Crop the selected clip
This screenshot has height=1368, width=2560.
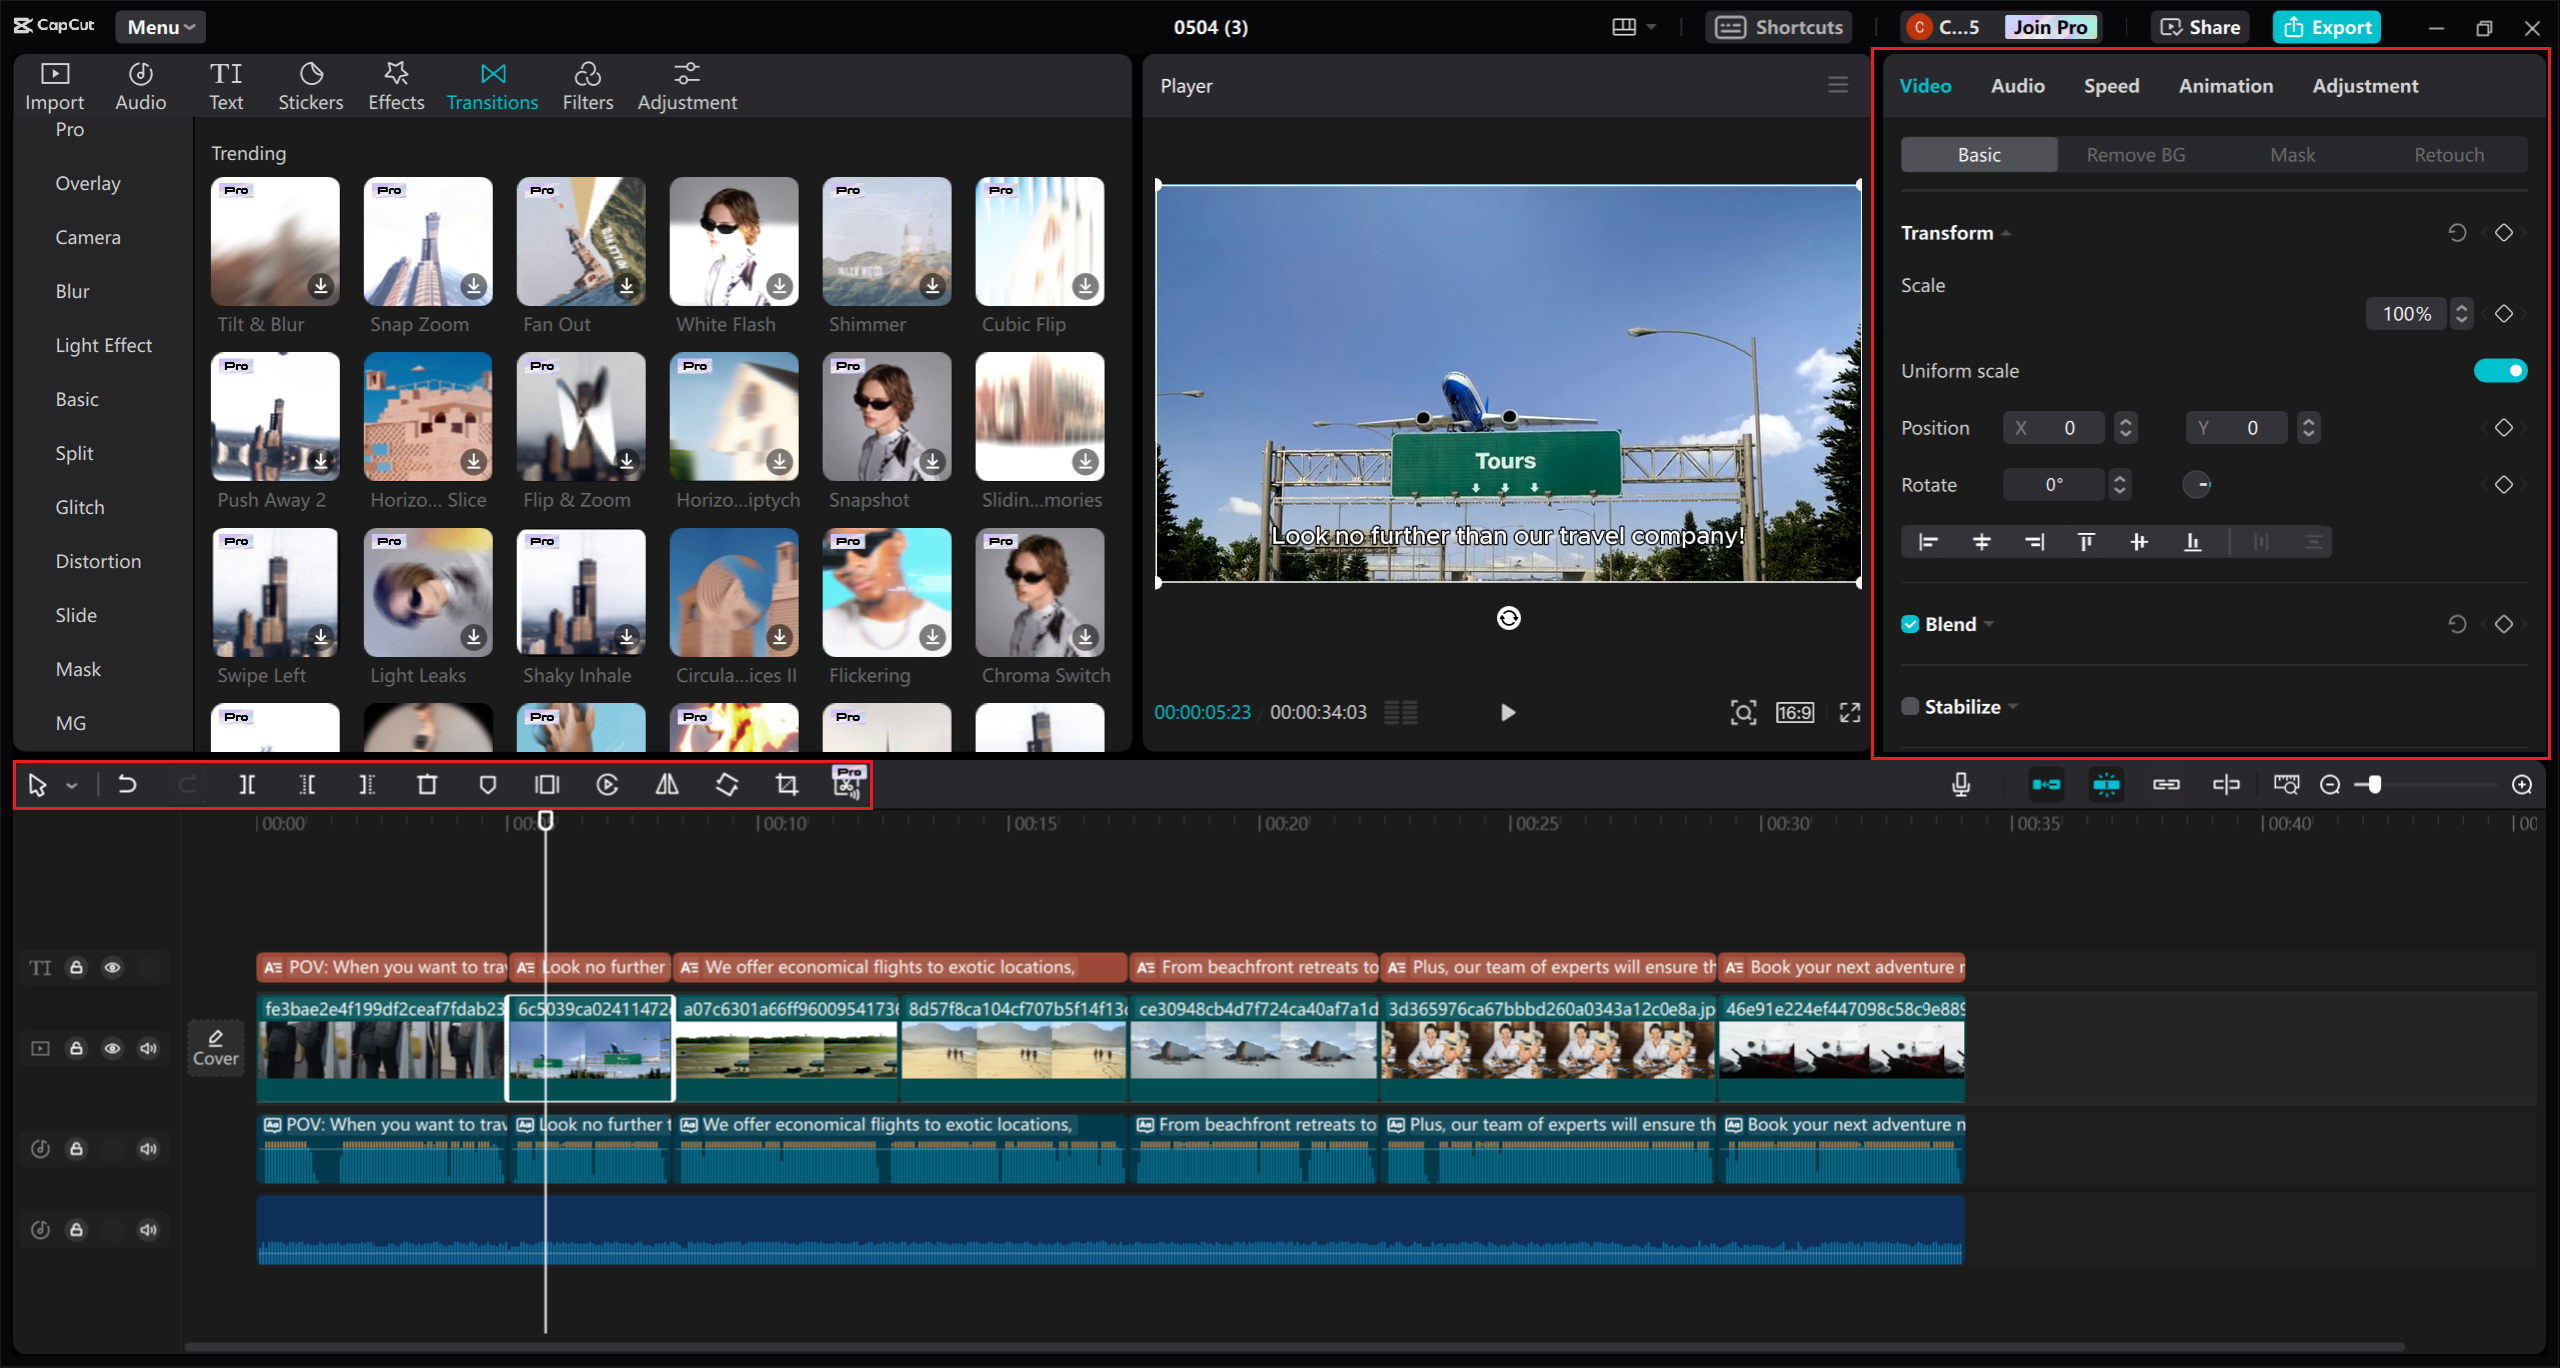(x=786, y=785)
